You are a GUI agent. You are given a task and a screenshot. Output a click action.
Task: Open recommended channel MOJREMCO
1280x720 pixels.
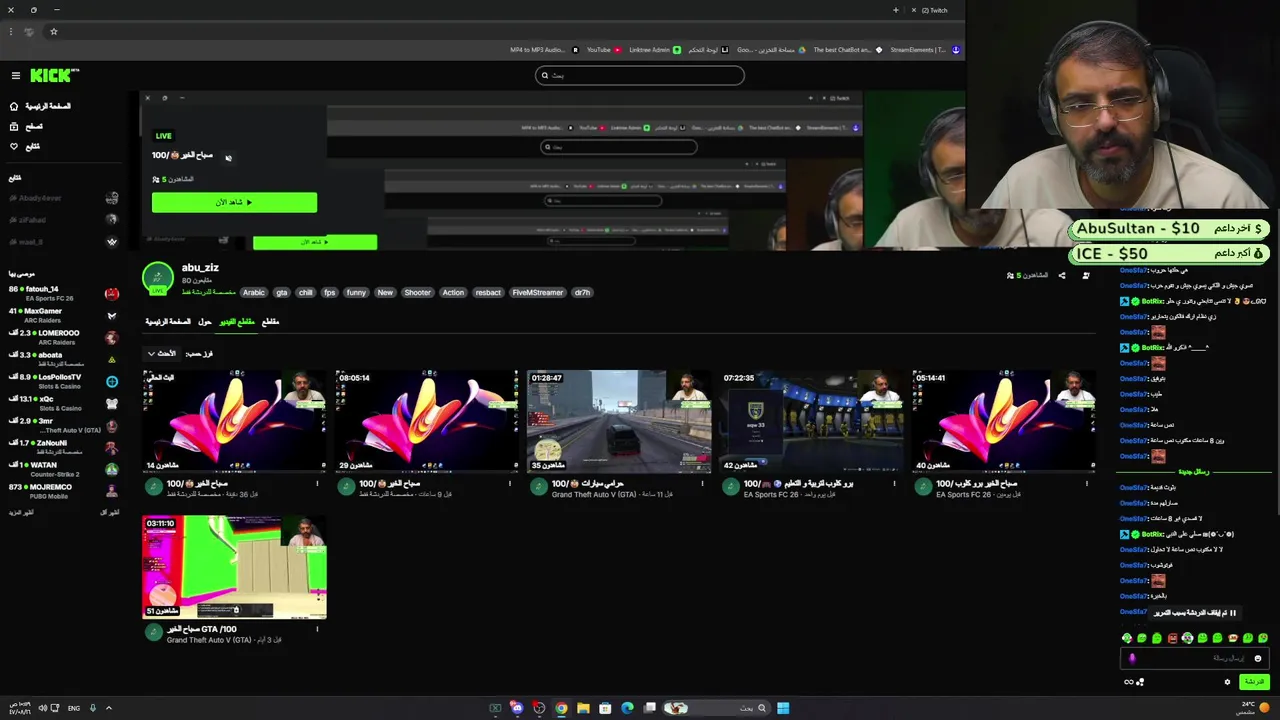click(x=62, y=491)
